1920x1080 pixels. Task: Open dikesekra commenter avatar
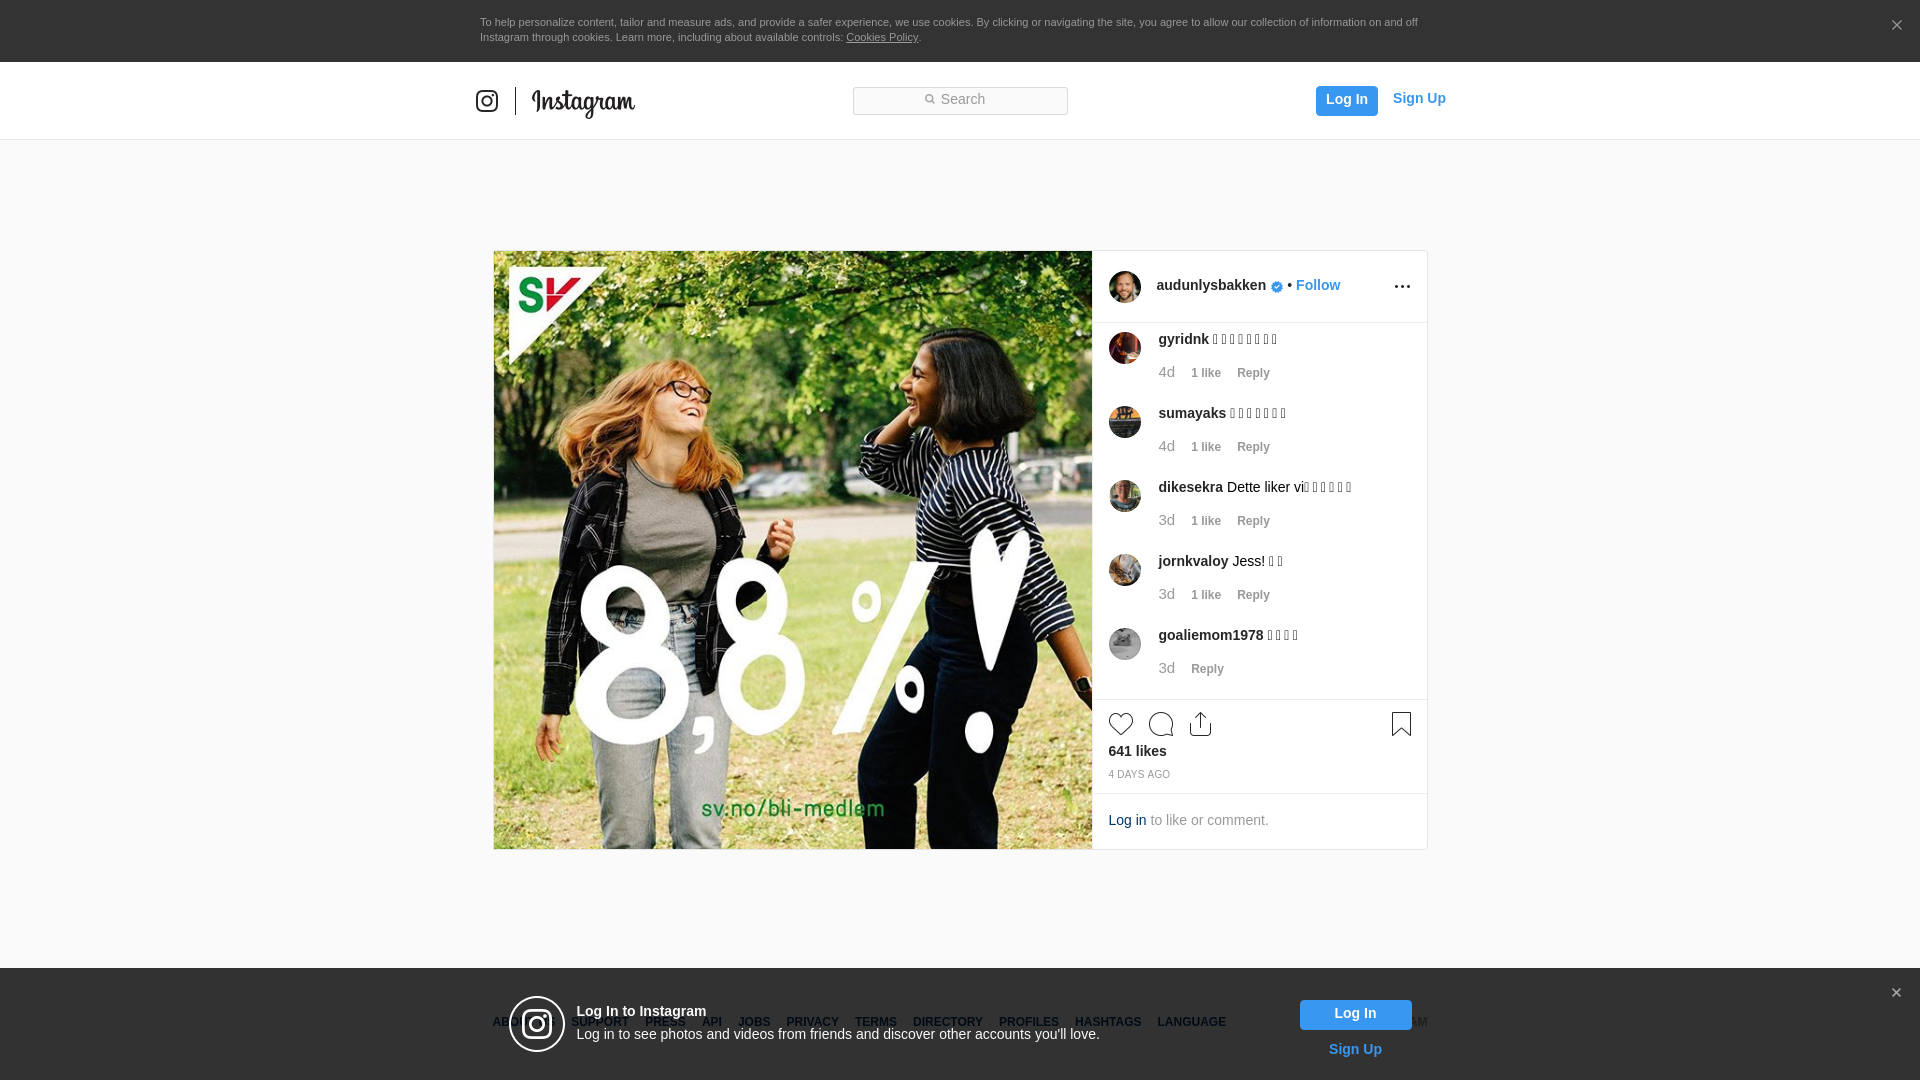(x=1125, y=496)
